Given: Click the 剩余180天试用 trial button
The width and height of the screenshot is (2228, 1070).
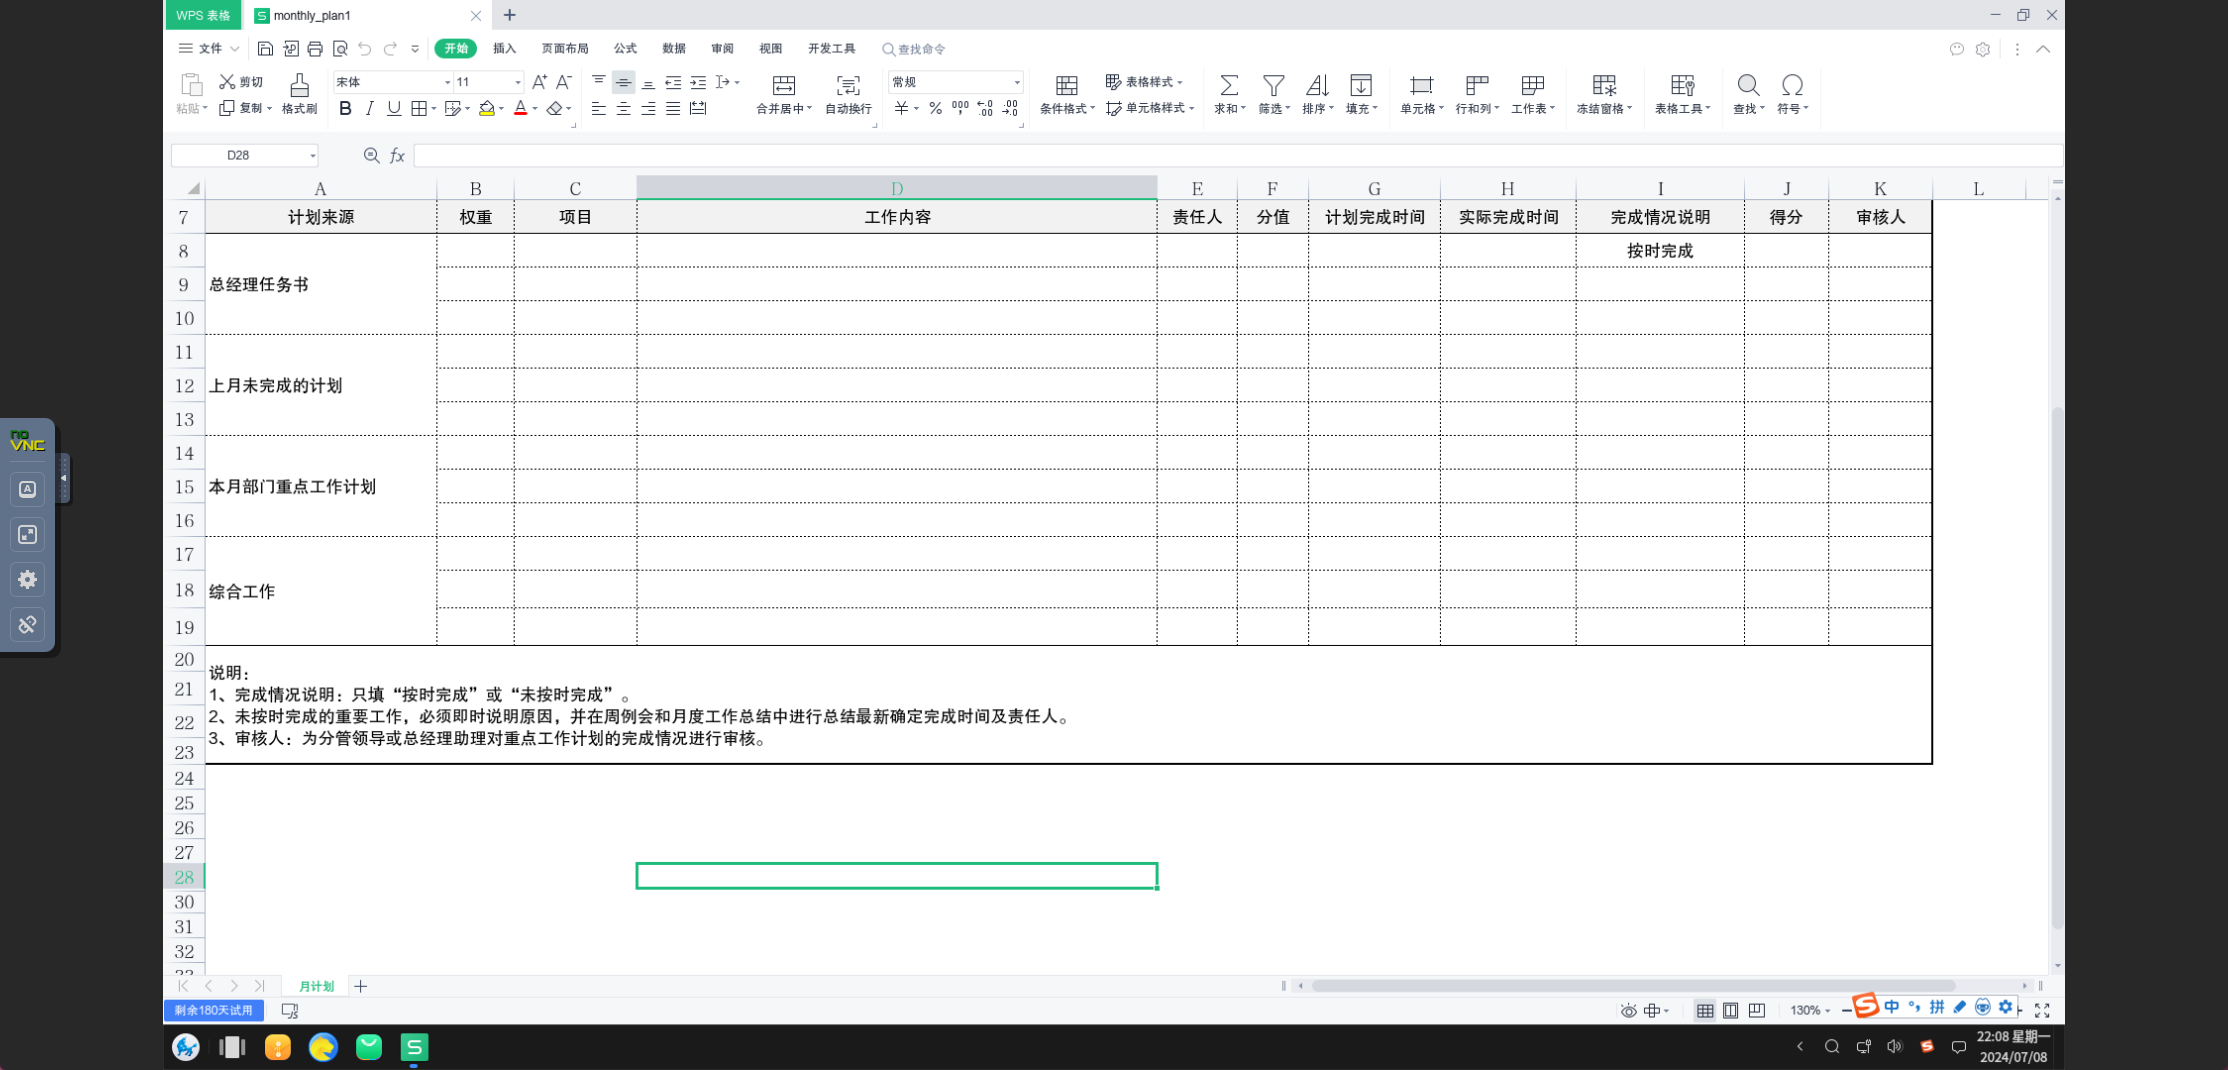Looking at the screenshot, I should [x=214, y=1011].
